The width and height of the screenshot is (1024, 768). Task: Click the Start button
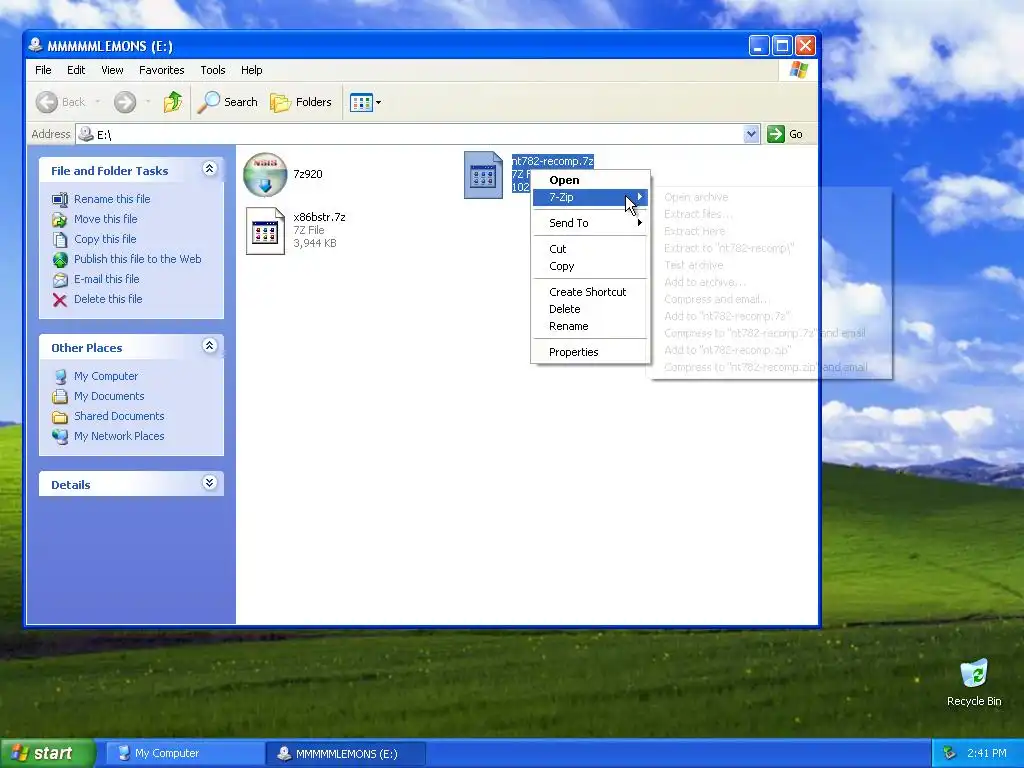pyautogui.click(x=47, y=754)
